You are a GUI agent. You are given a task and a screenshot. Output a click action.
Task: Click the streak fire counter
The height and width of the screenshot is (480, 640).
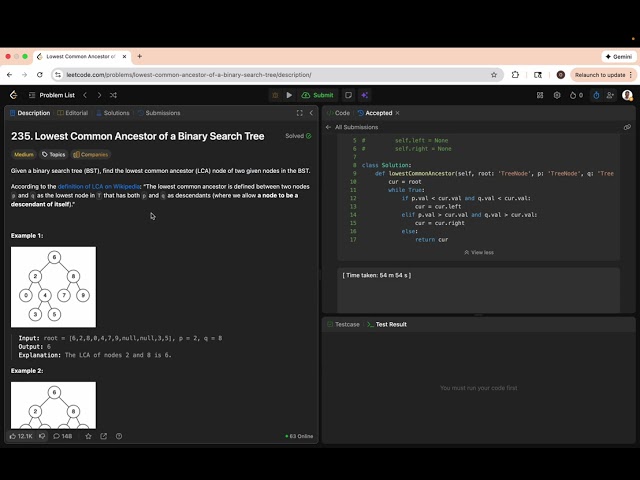click(575, 95)
